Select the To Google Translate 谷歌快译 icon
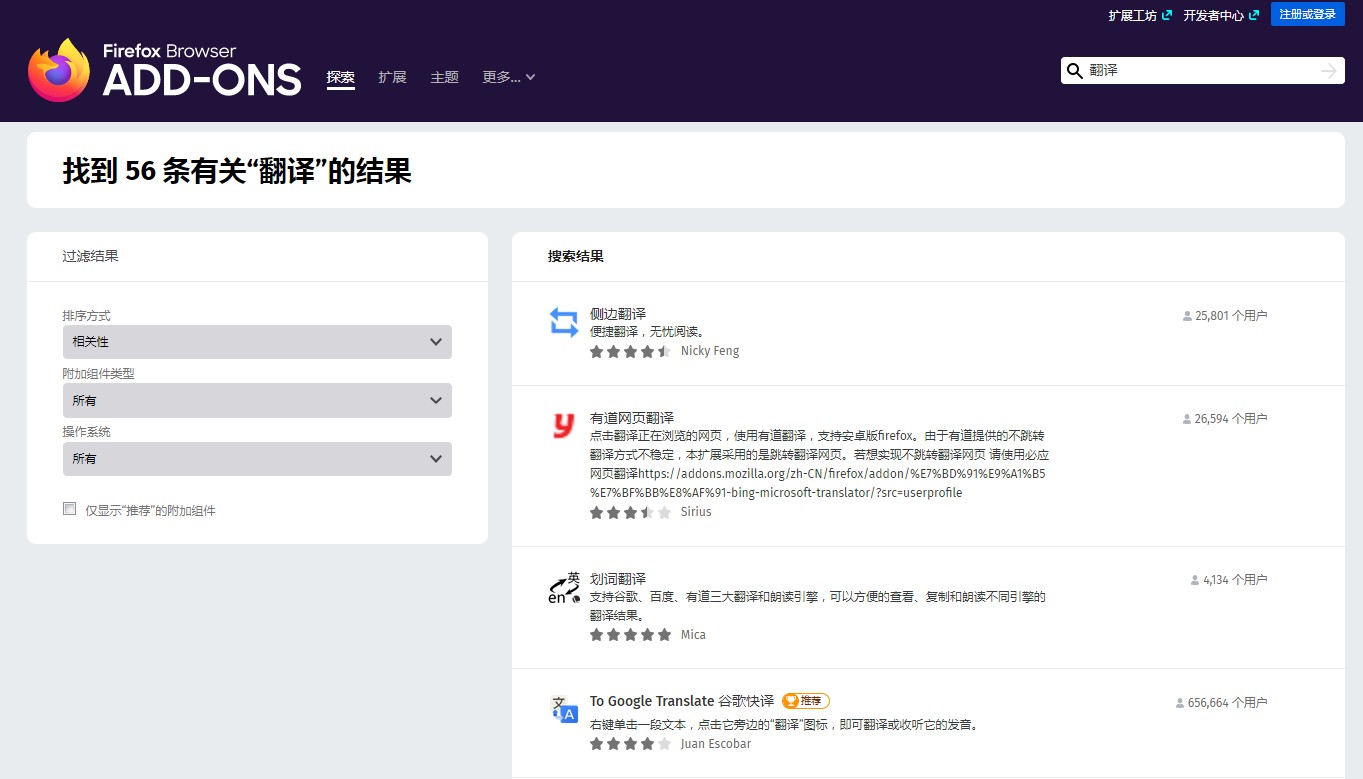The image size is (1363, 779). 563,709
